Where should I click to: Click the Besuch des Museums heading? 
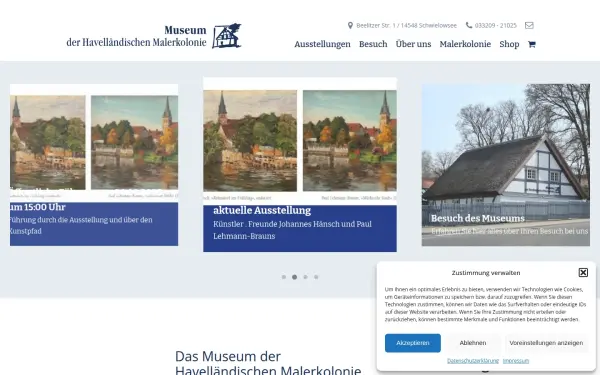coord(478,218)
